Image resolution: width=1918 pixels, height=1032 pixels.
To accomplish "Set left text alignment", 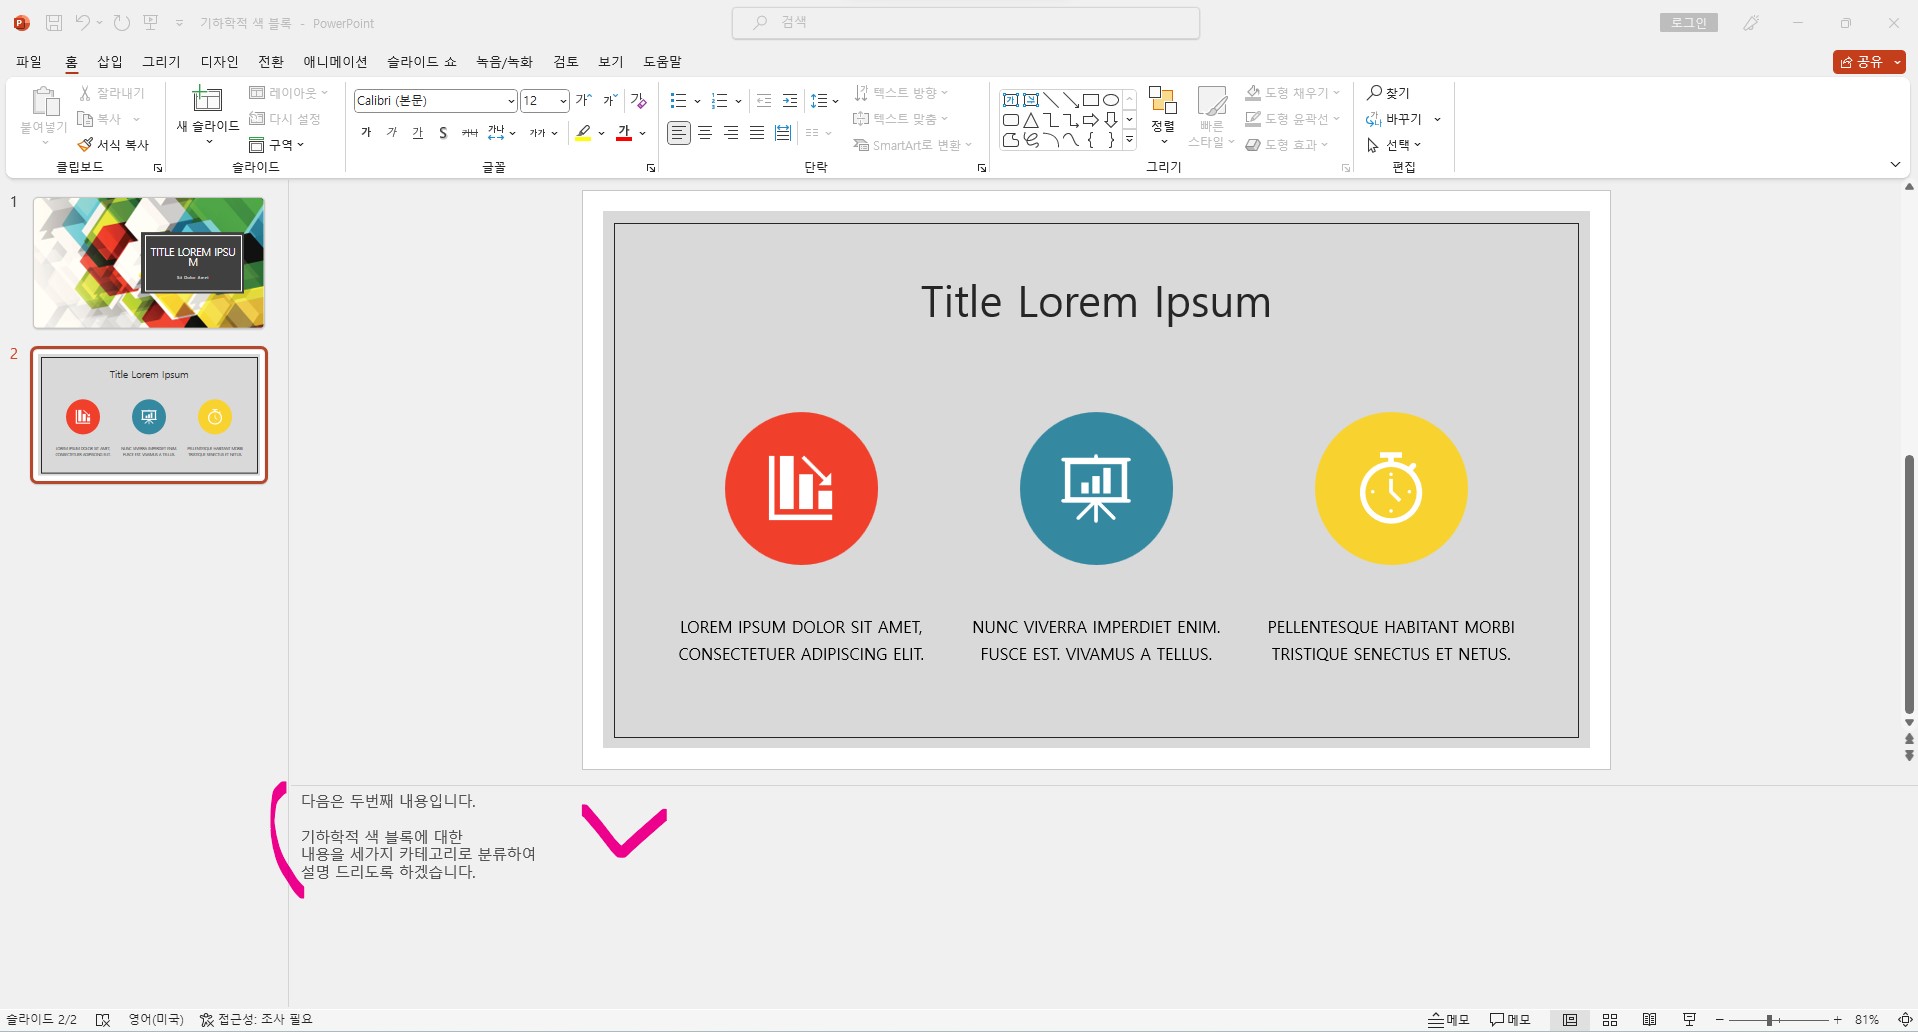I will coord(679,133).
